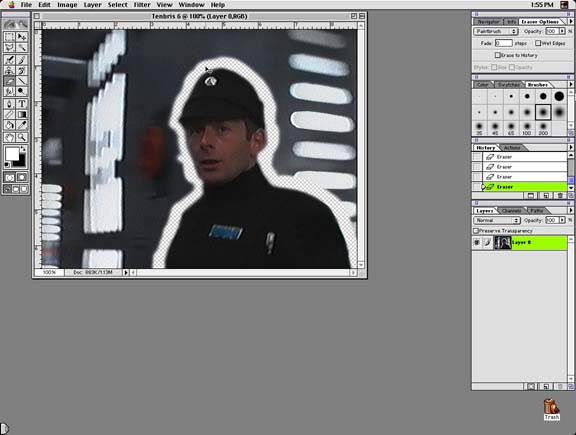
Task: Select the Paintbrush tool in toolbox
Action: pos(22,60)
